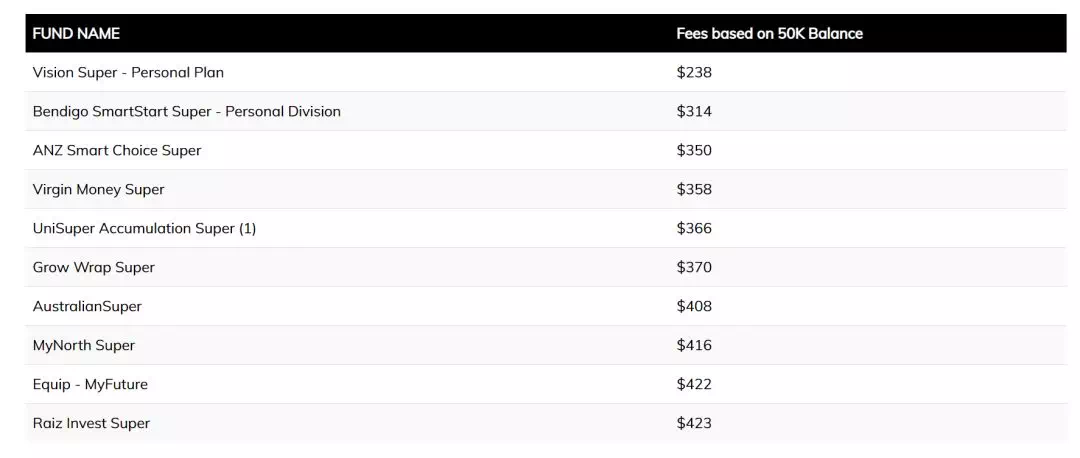Screen dimensions: 1080x458
Task: Click the FUND NAME column header
Action: coord(76,33)
